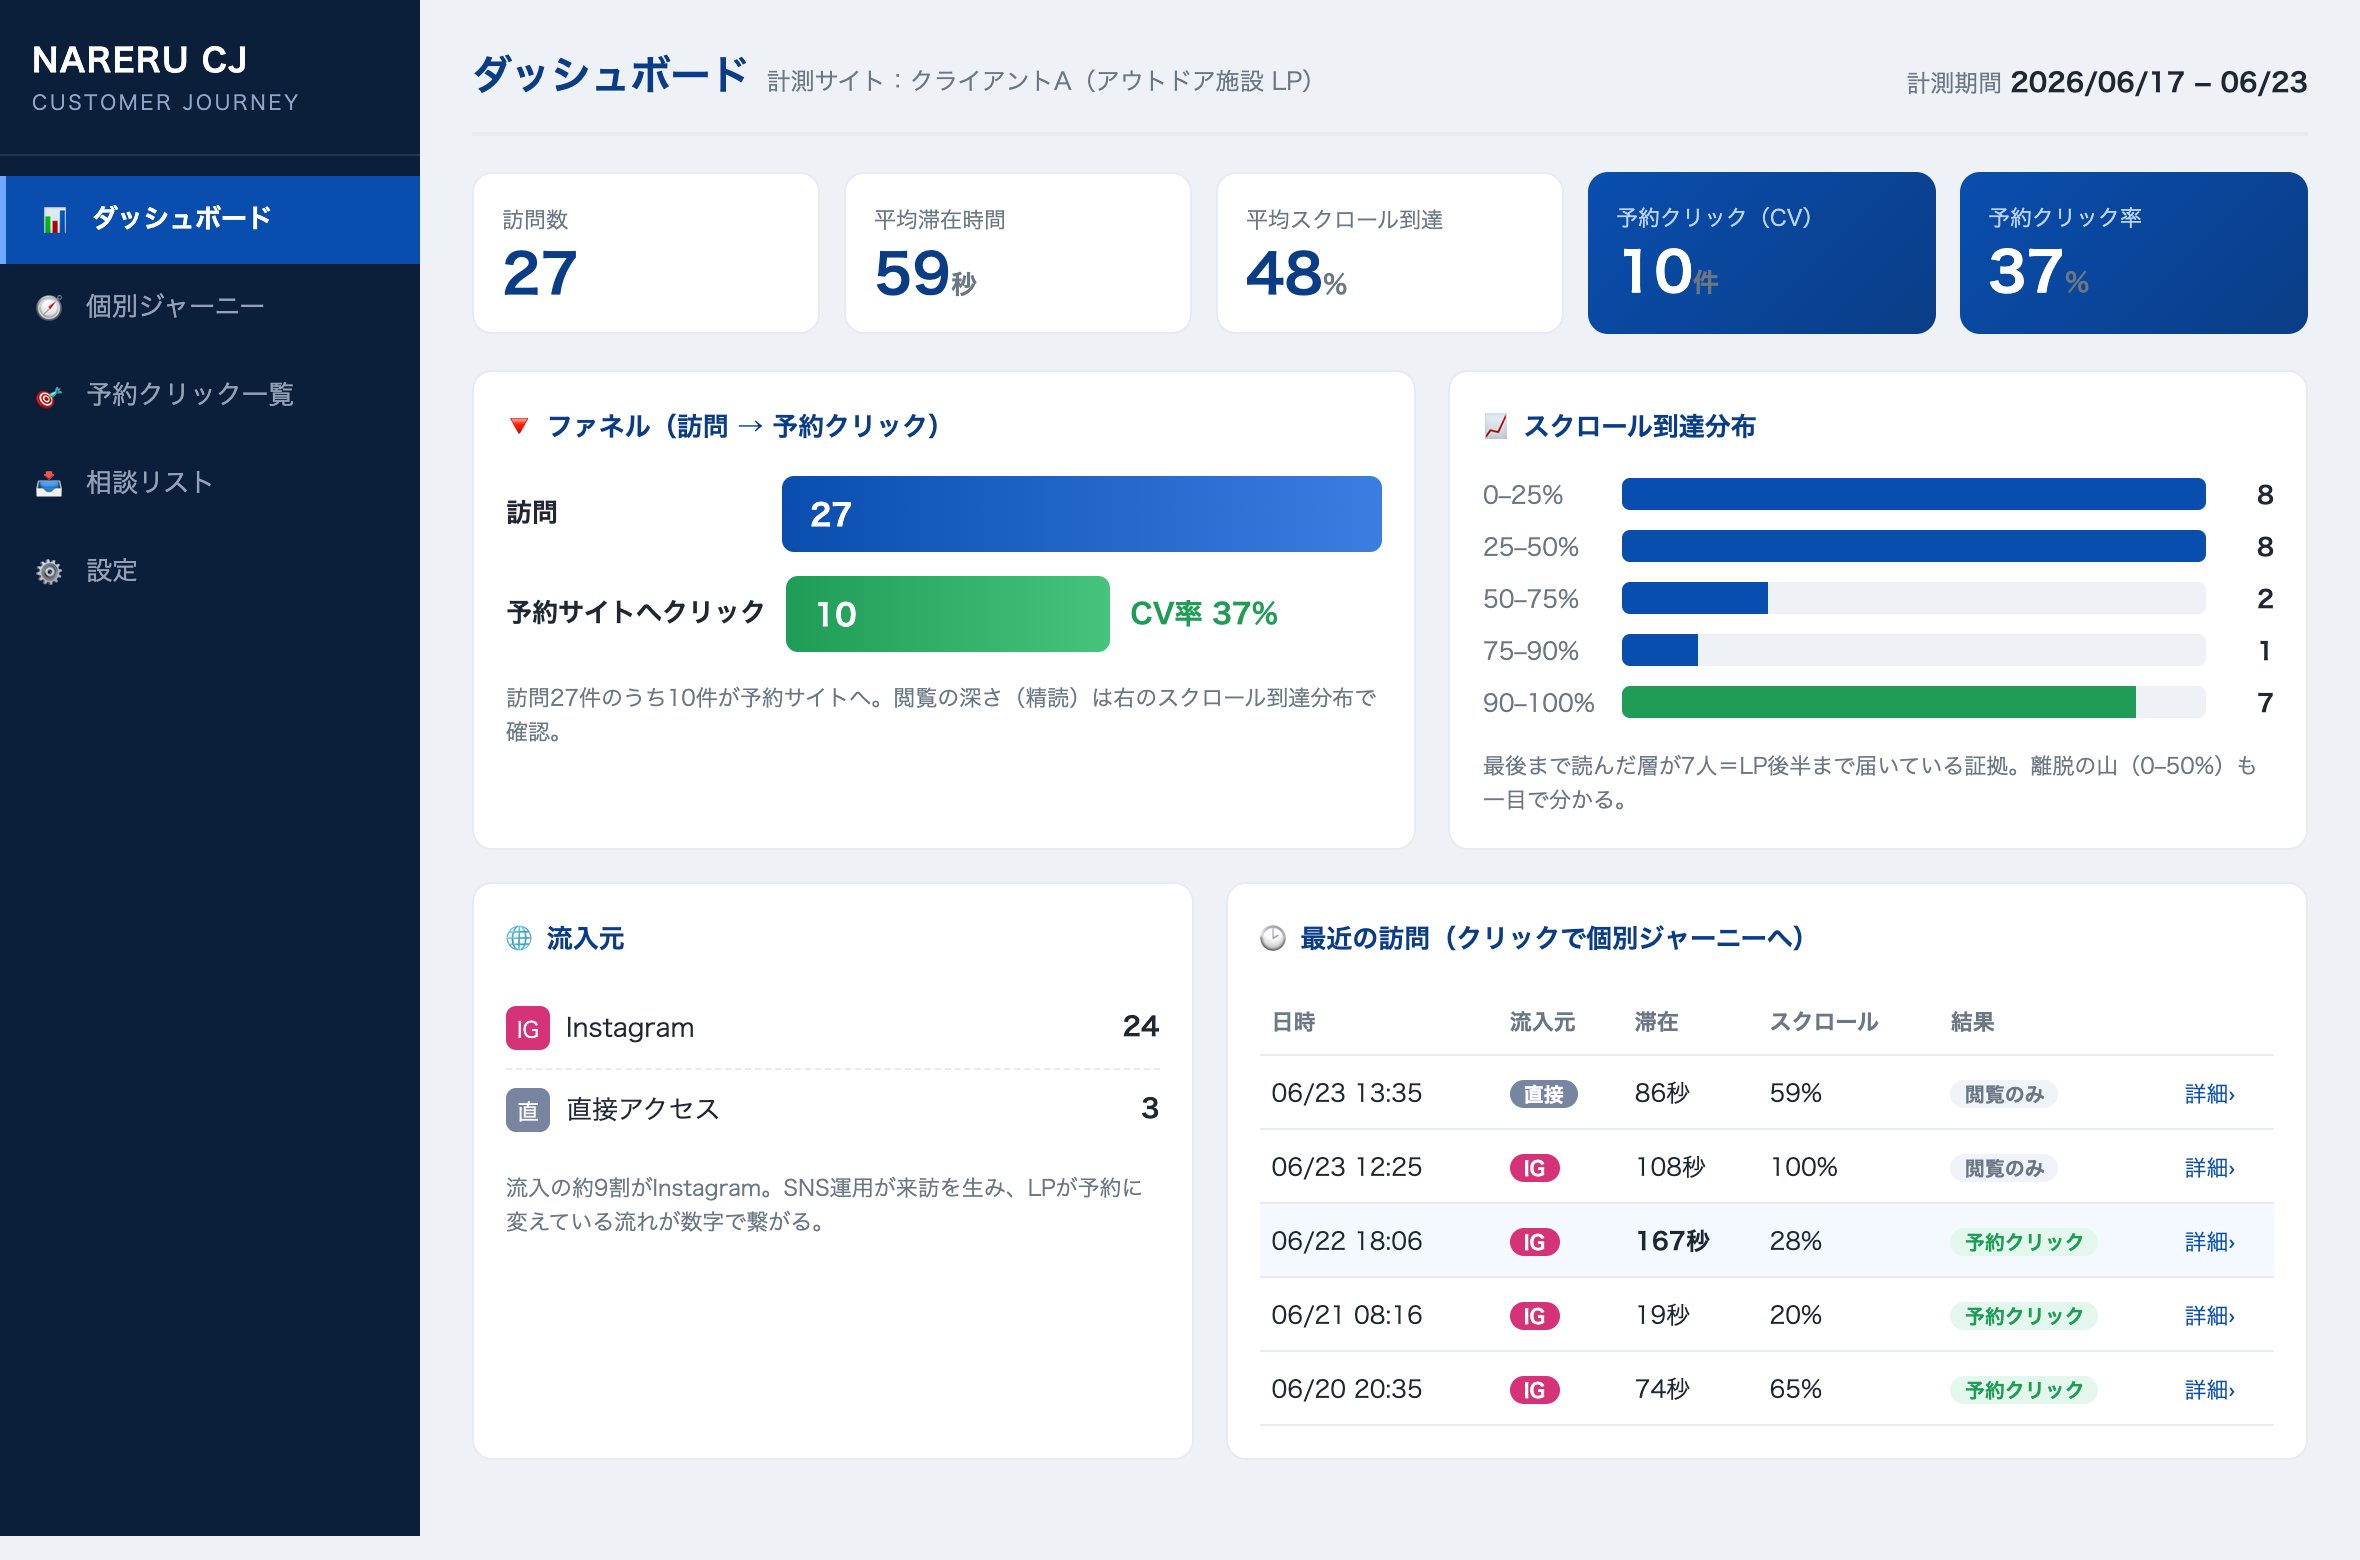2360x1560 pixels.
Task: Click 予約クリック tag in 06/20 20:35 row
Action: (2024, 1390)
